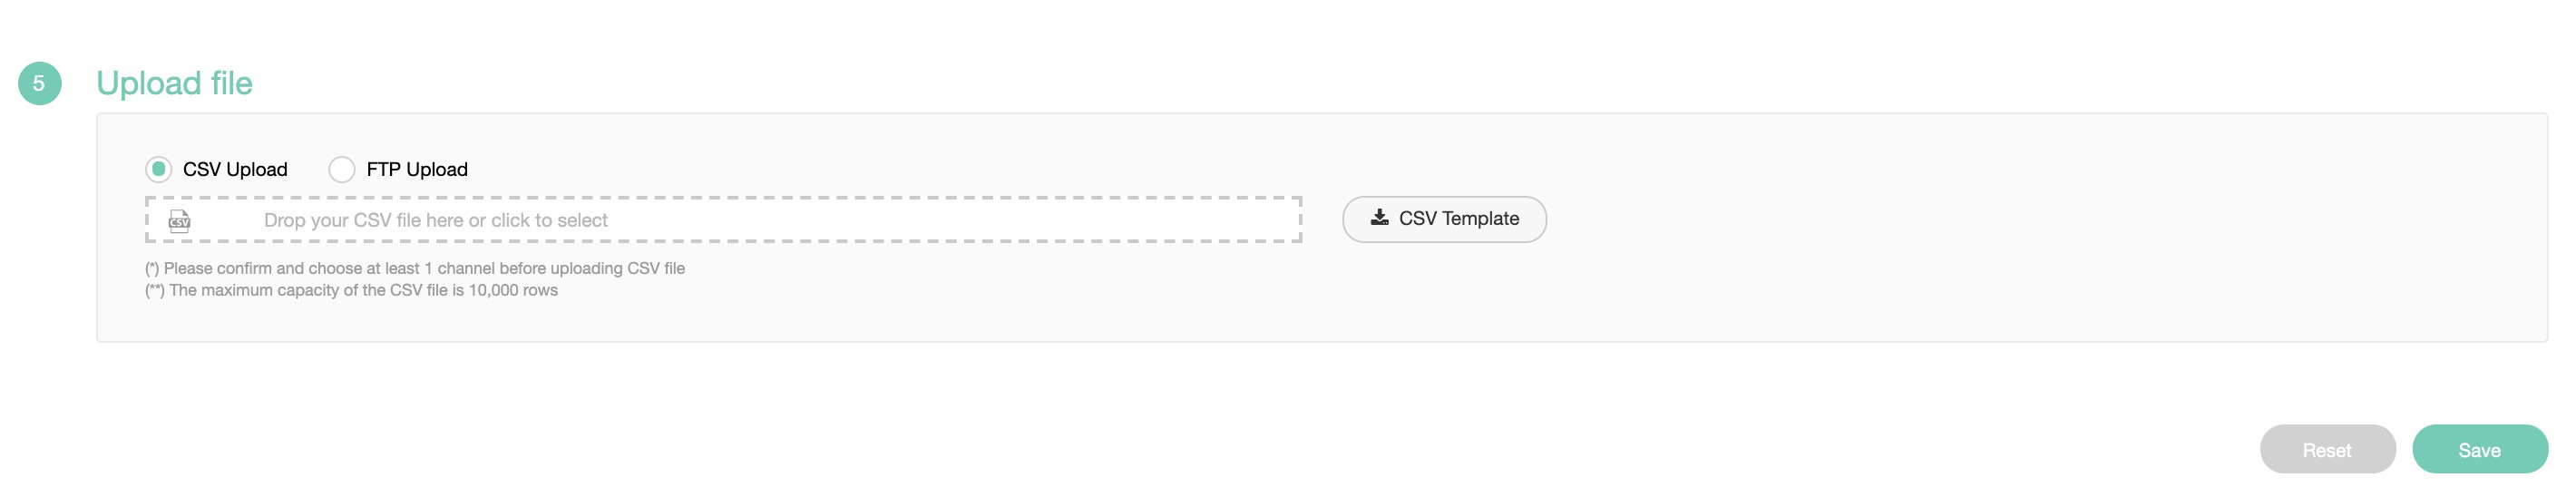Click the word "Save" on the green button
Screen dimensions: 2576x497
(2479, 450)
